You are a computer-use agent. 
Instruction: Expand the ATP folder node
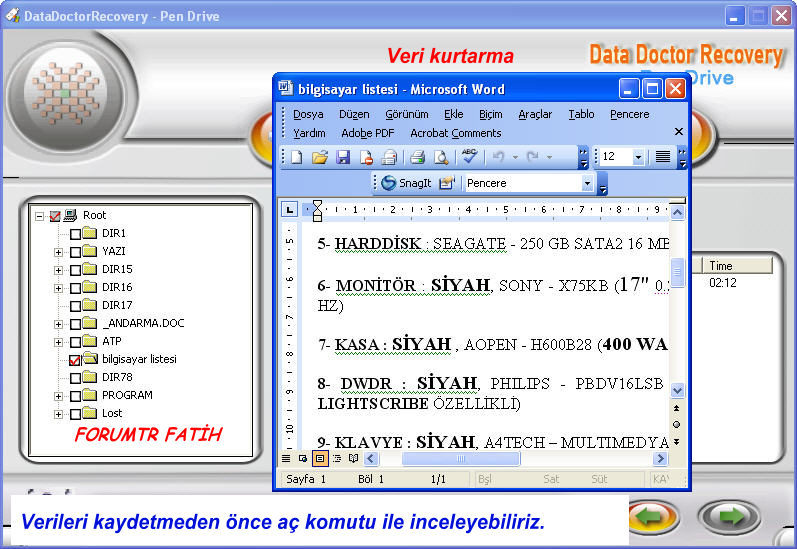58,342
